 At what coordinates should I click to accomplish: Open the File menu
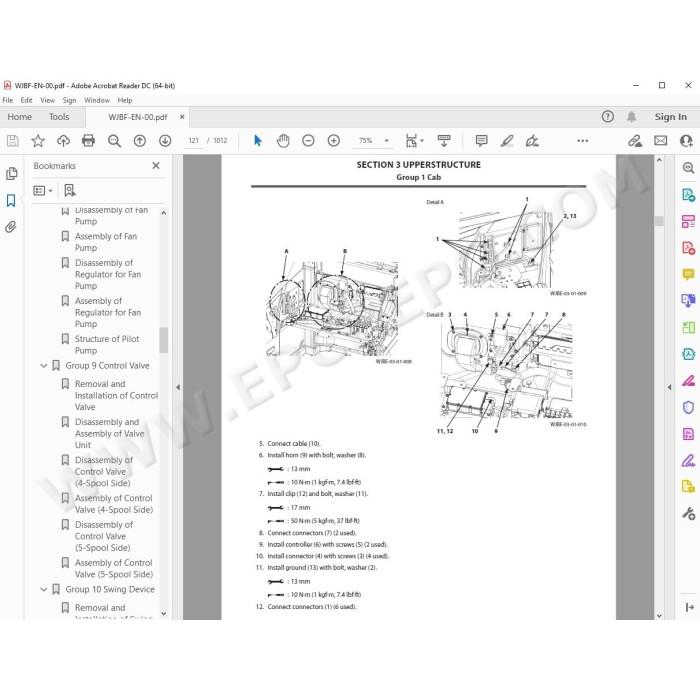(8, 100)
